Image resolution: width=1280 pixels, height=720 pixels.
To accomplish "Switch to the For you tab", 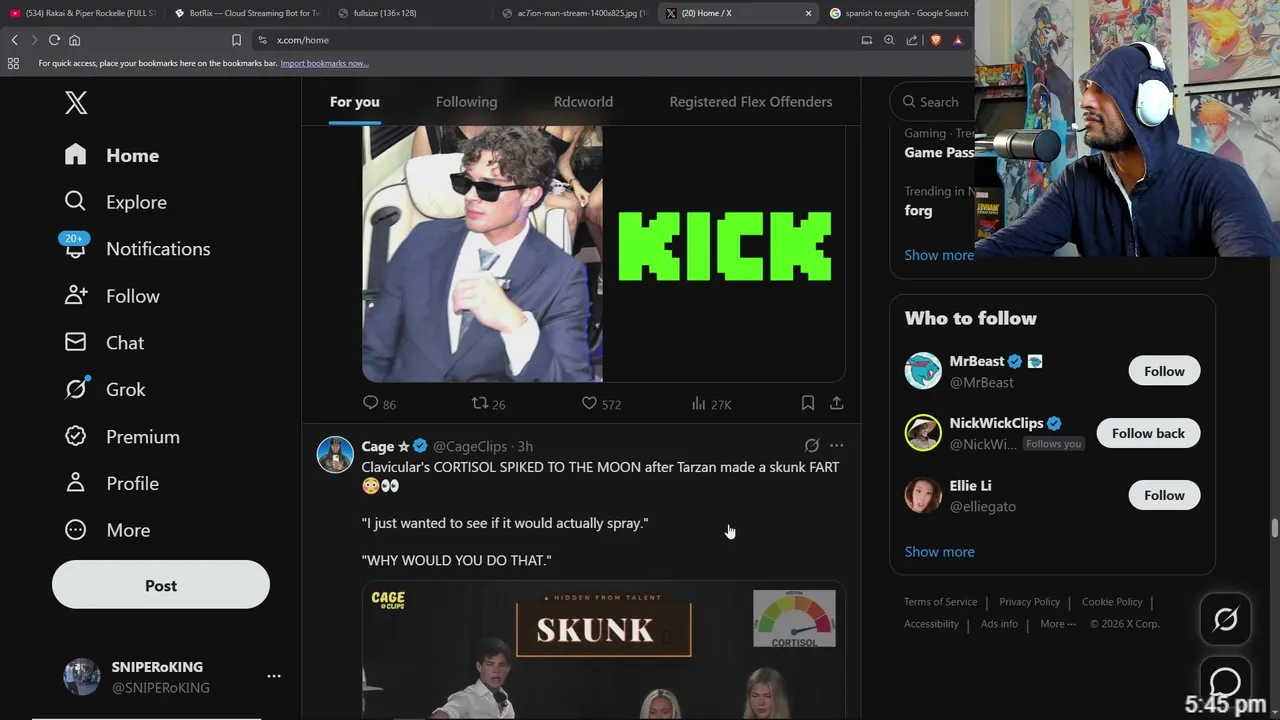I will point(355,102).
